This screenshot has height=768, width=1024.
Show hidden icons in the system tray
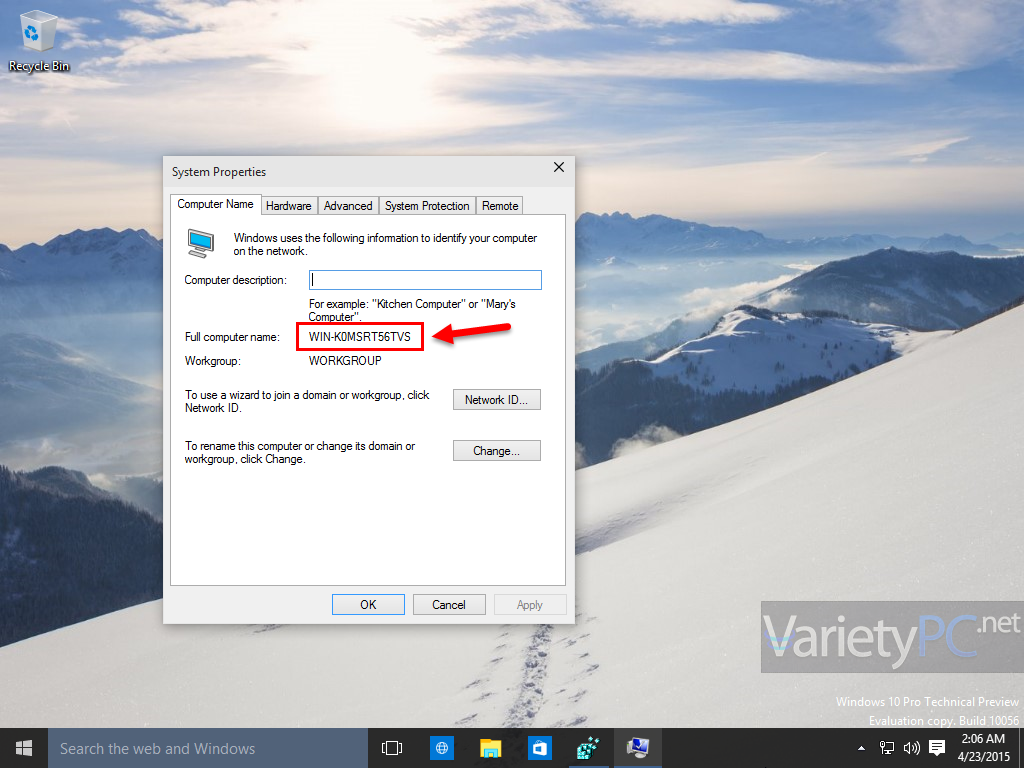pos(860,747)
